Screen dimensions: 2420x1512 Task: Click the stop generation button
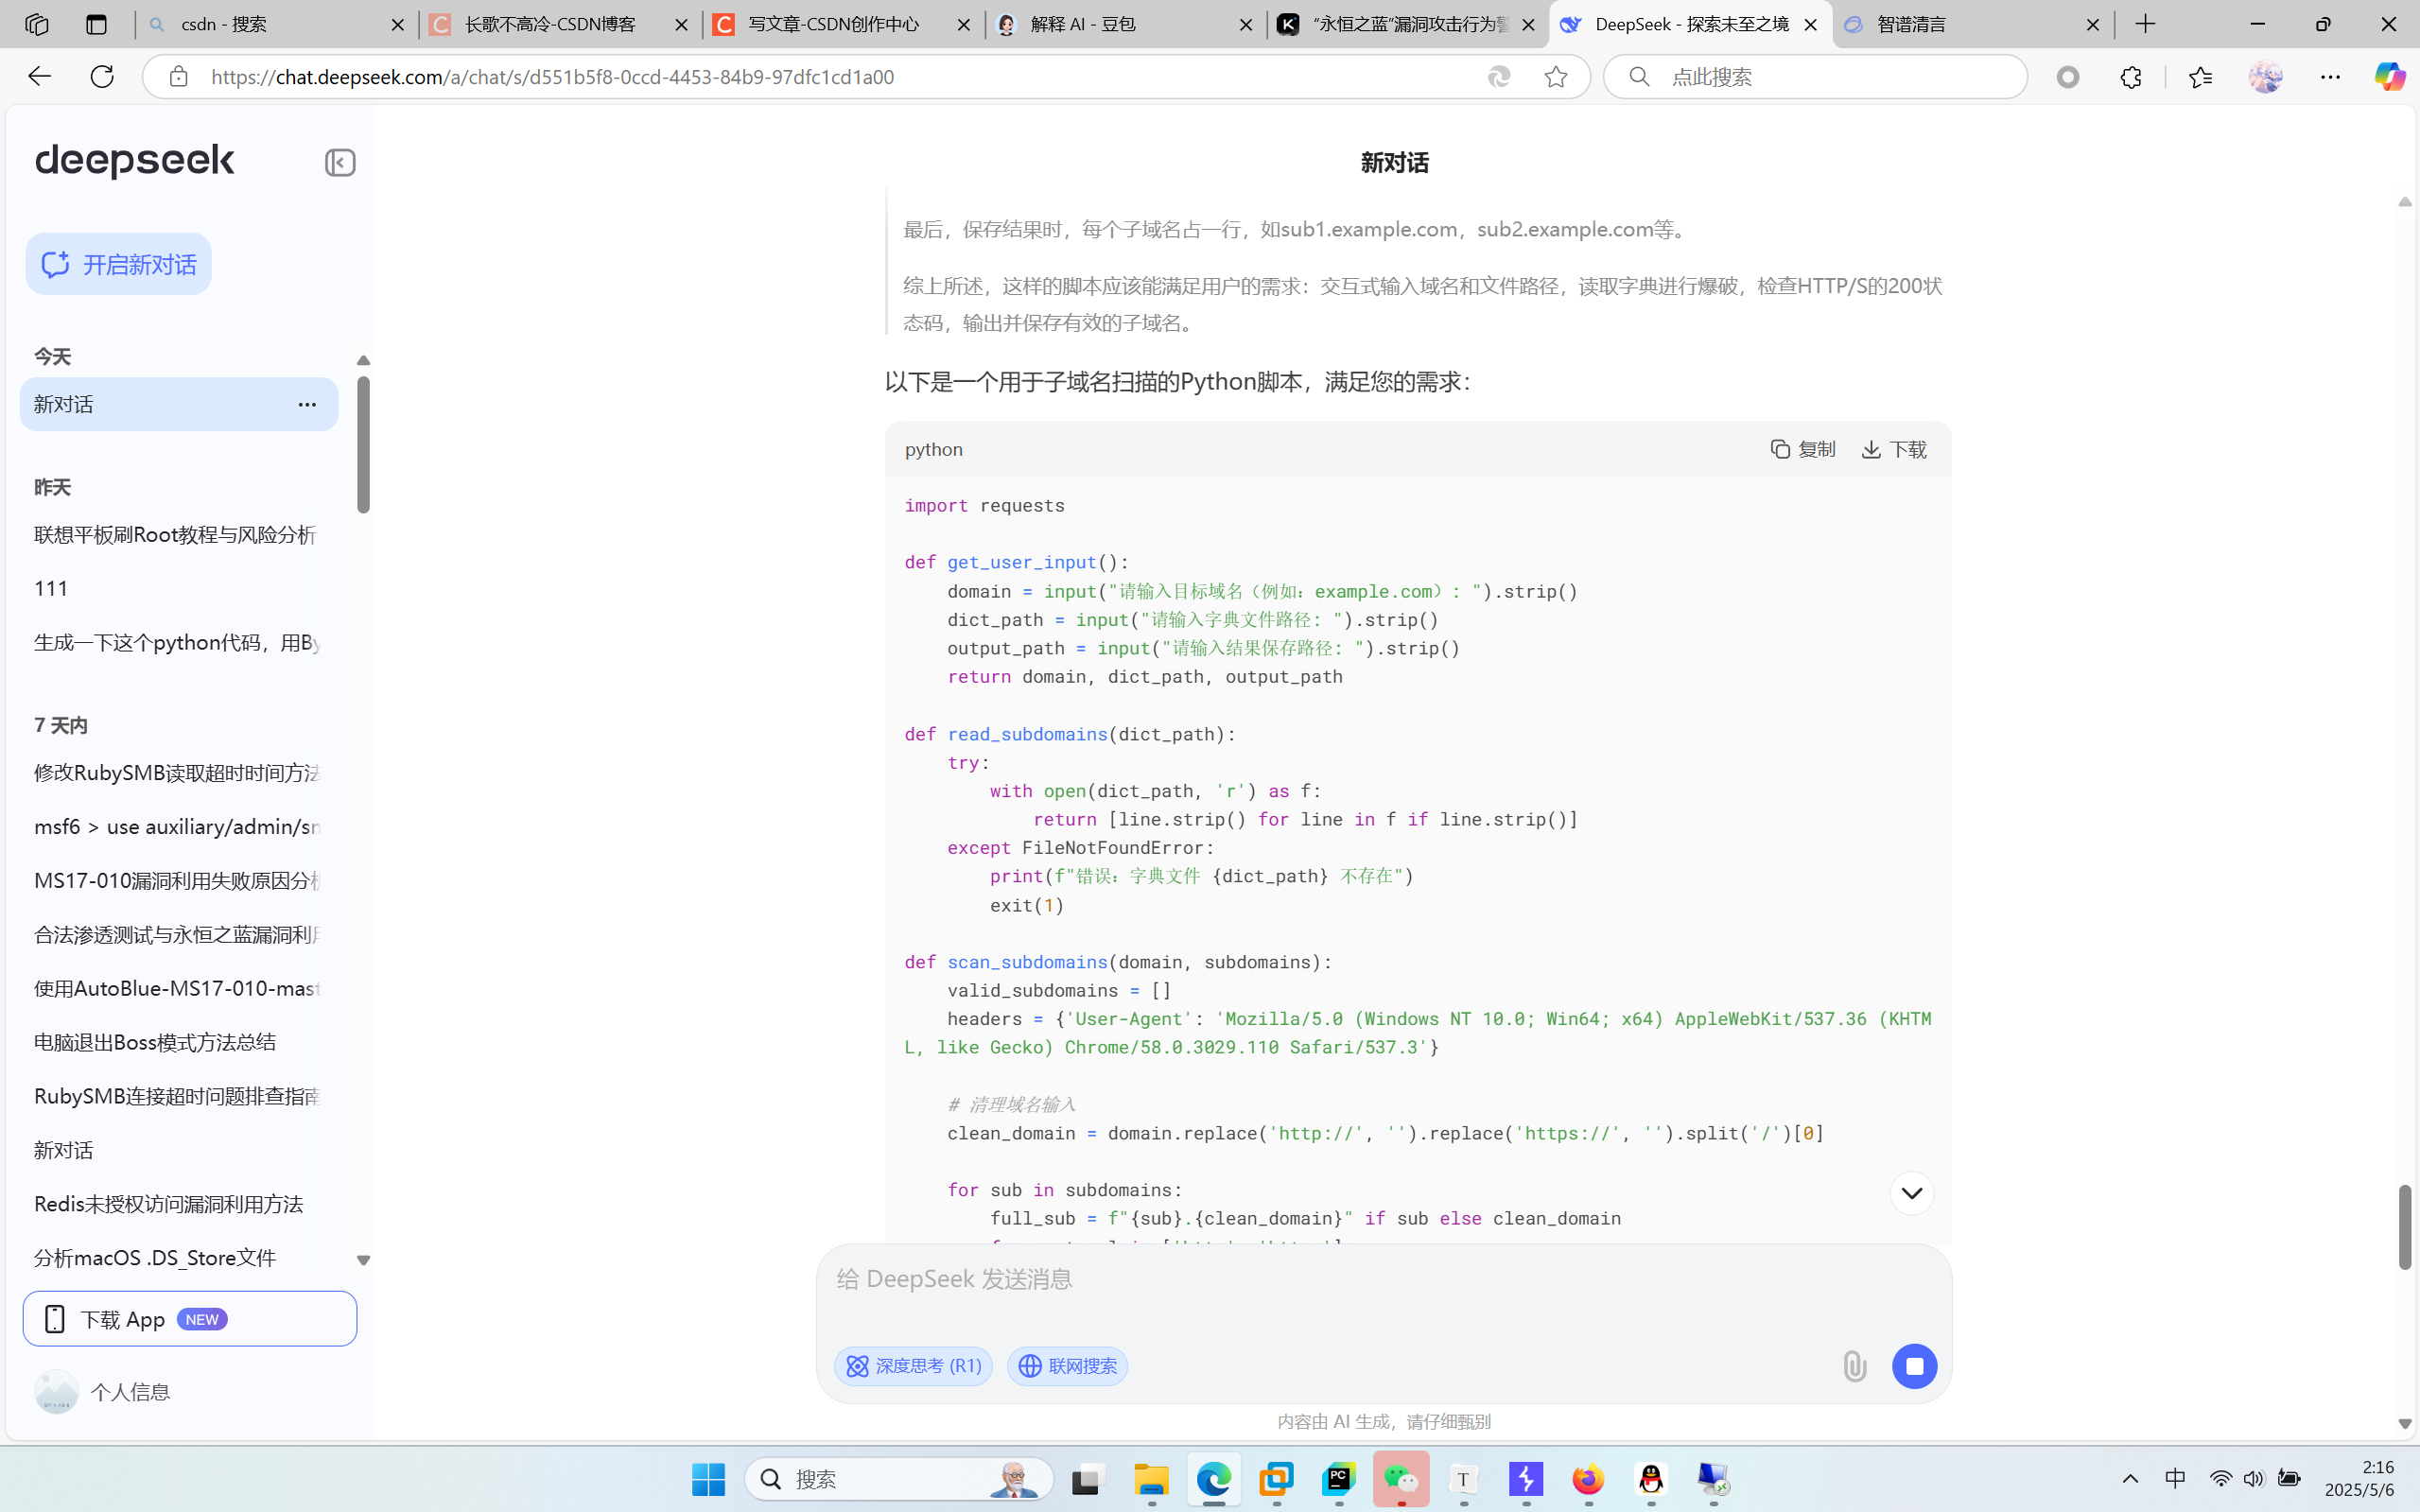pos(1914,1366)
